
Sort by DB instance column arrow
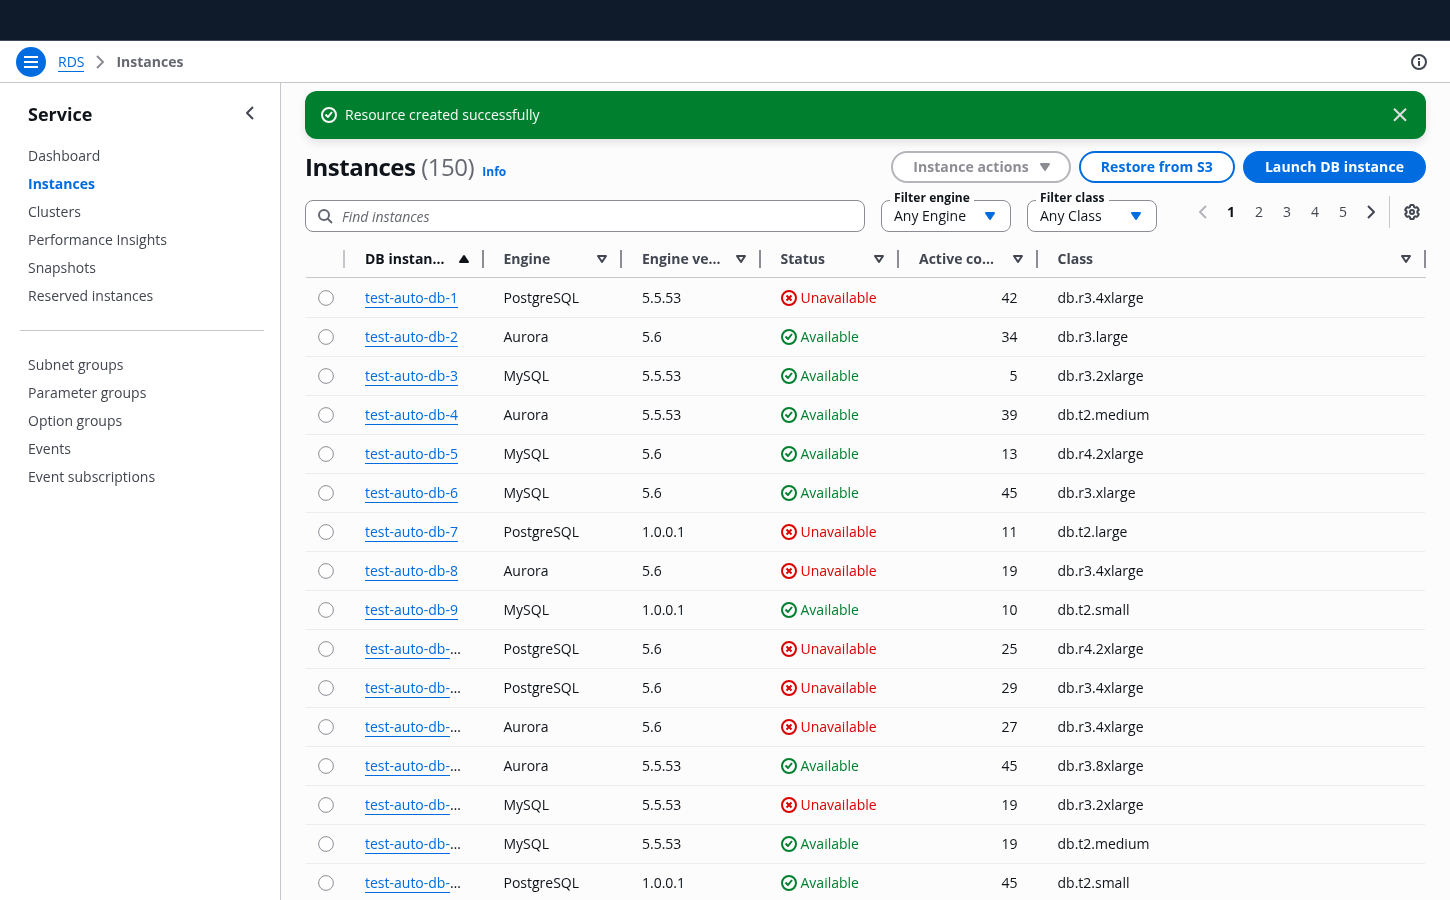tap(464, 259)
